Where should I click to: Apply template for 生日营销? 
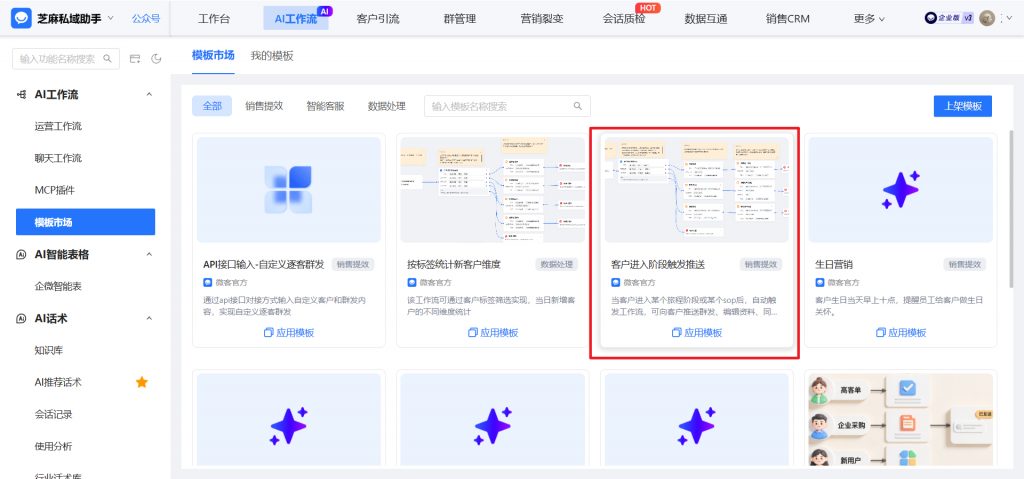coord(901,333)
